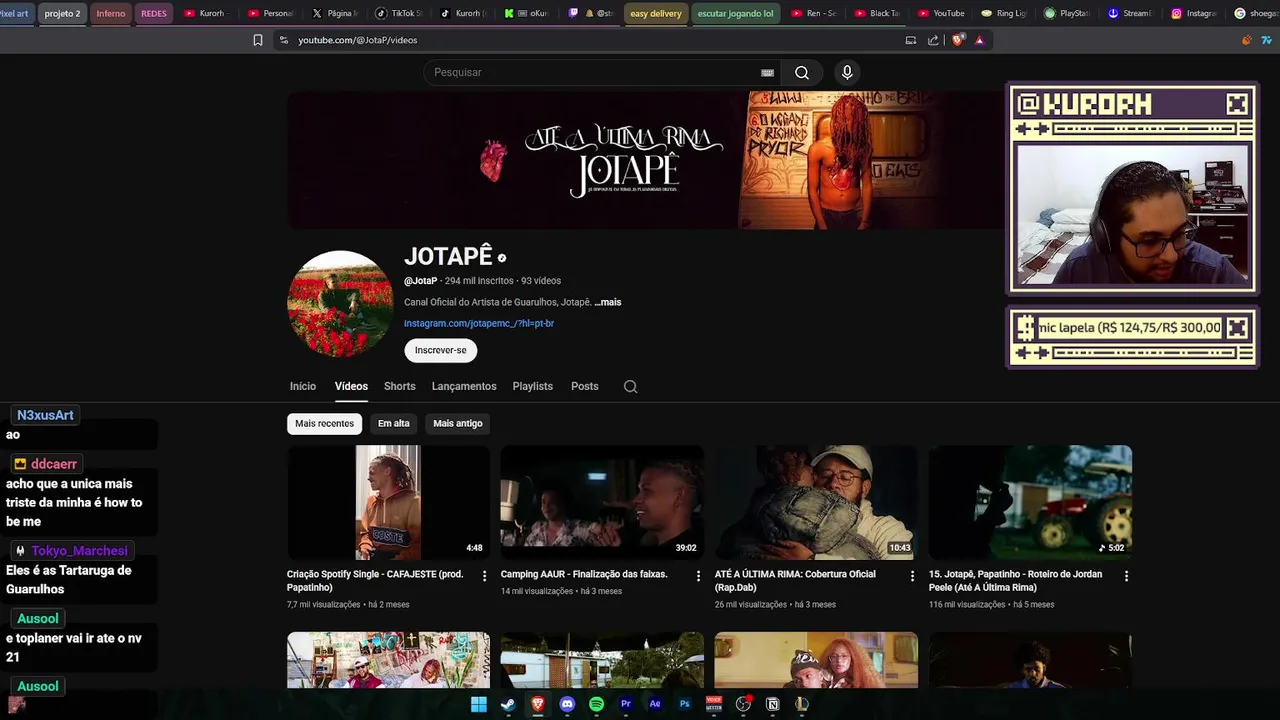Click the Brave Rewards triangle icon
This screenshot has width=1280, height=720.
(x=979, y=40)
